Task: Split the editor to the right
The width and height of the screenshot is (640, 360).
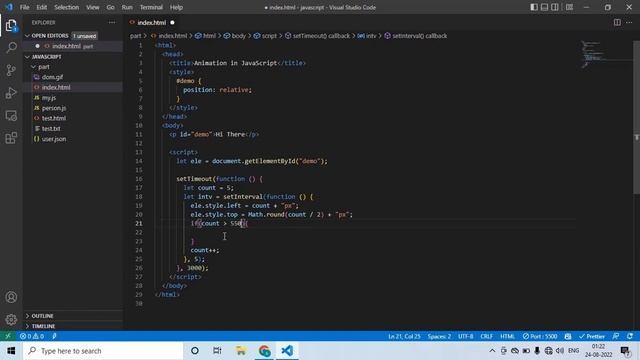Action: (x=617, y=23)
